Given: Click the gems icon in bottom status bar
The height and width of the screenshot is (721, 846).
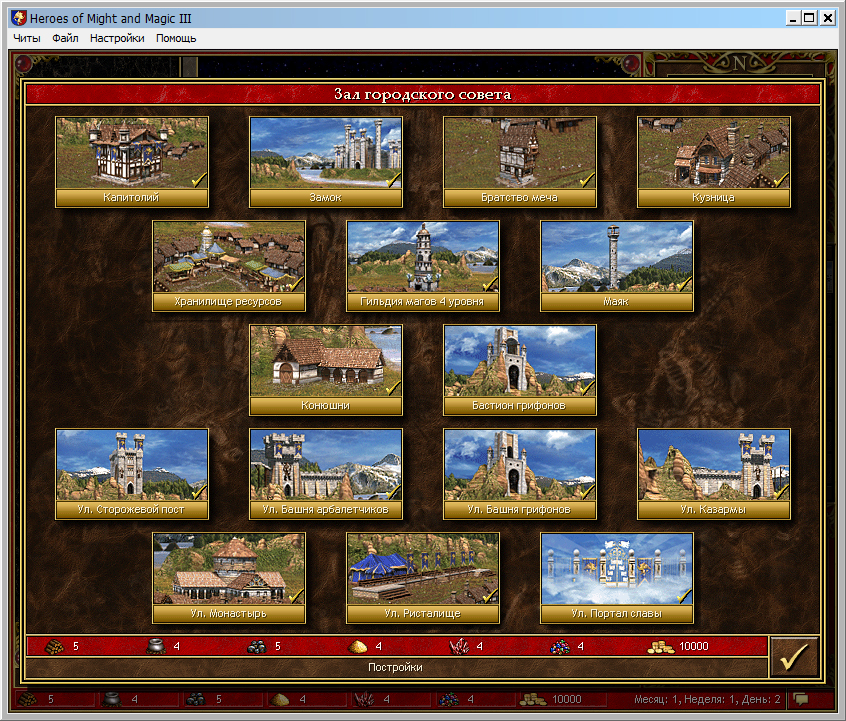Looking at the screenshot, I should pyautogui.click(x=448, y=700).
